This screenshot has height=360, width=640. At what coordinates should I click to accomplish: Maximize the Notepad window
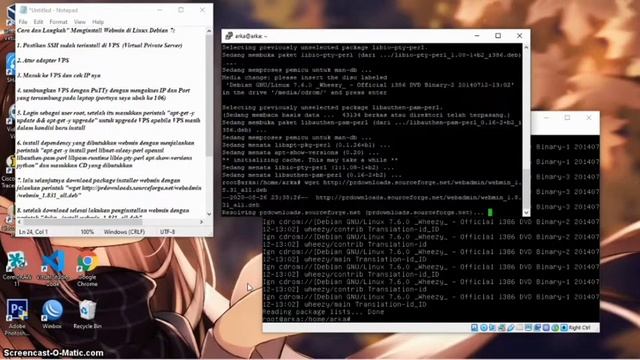click(x=181, y=10)
